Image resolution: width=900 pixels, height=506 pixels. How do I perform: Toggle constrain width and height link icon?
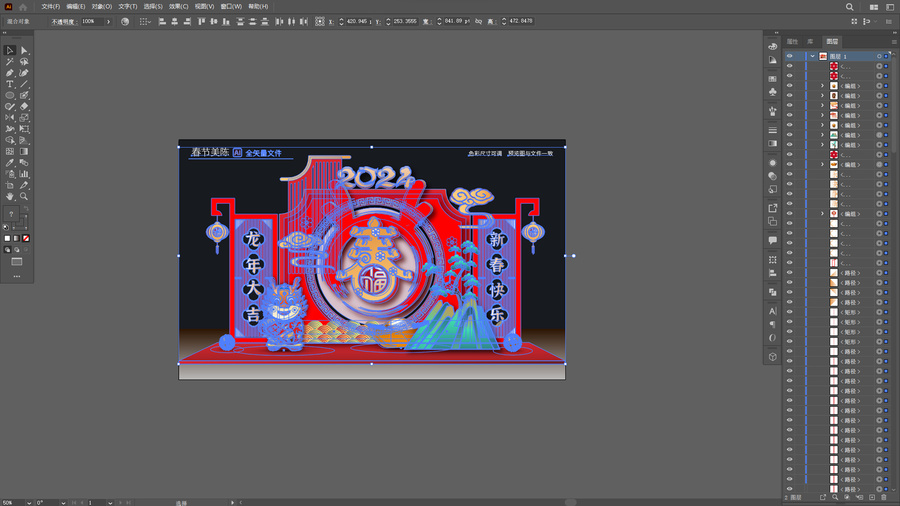tap(478, 21)
